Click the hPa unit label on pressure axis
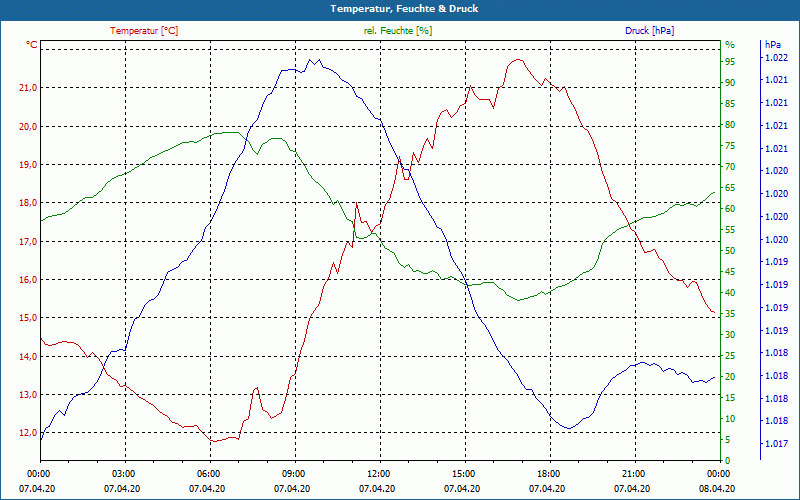The image size is (800, 500). [772, 45]
